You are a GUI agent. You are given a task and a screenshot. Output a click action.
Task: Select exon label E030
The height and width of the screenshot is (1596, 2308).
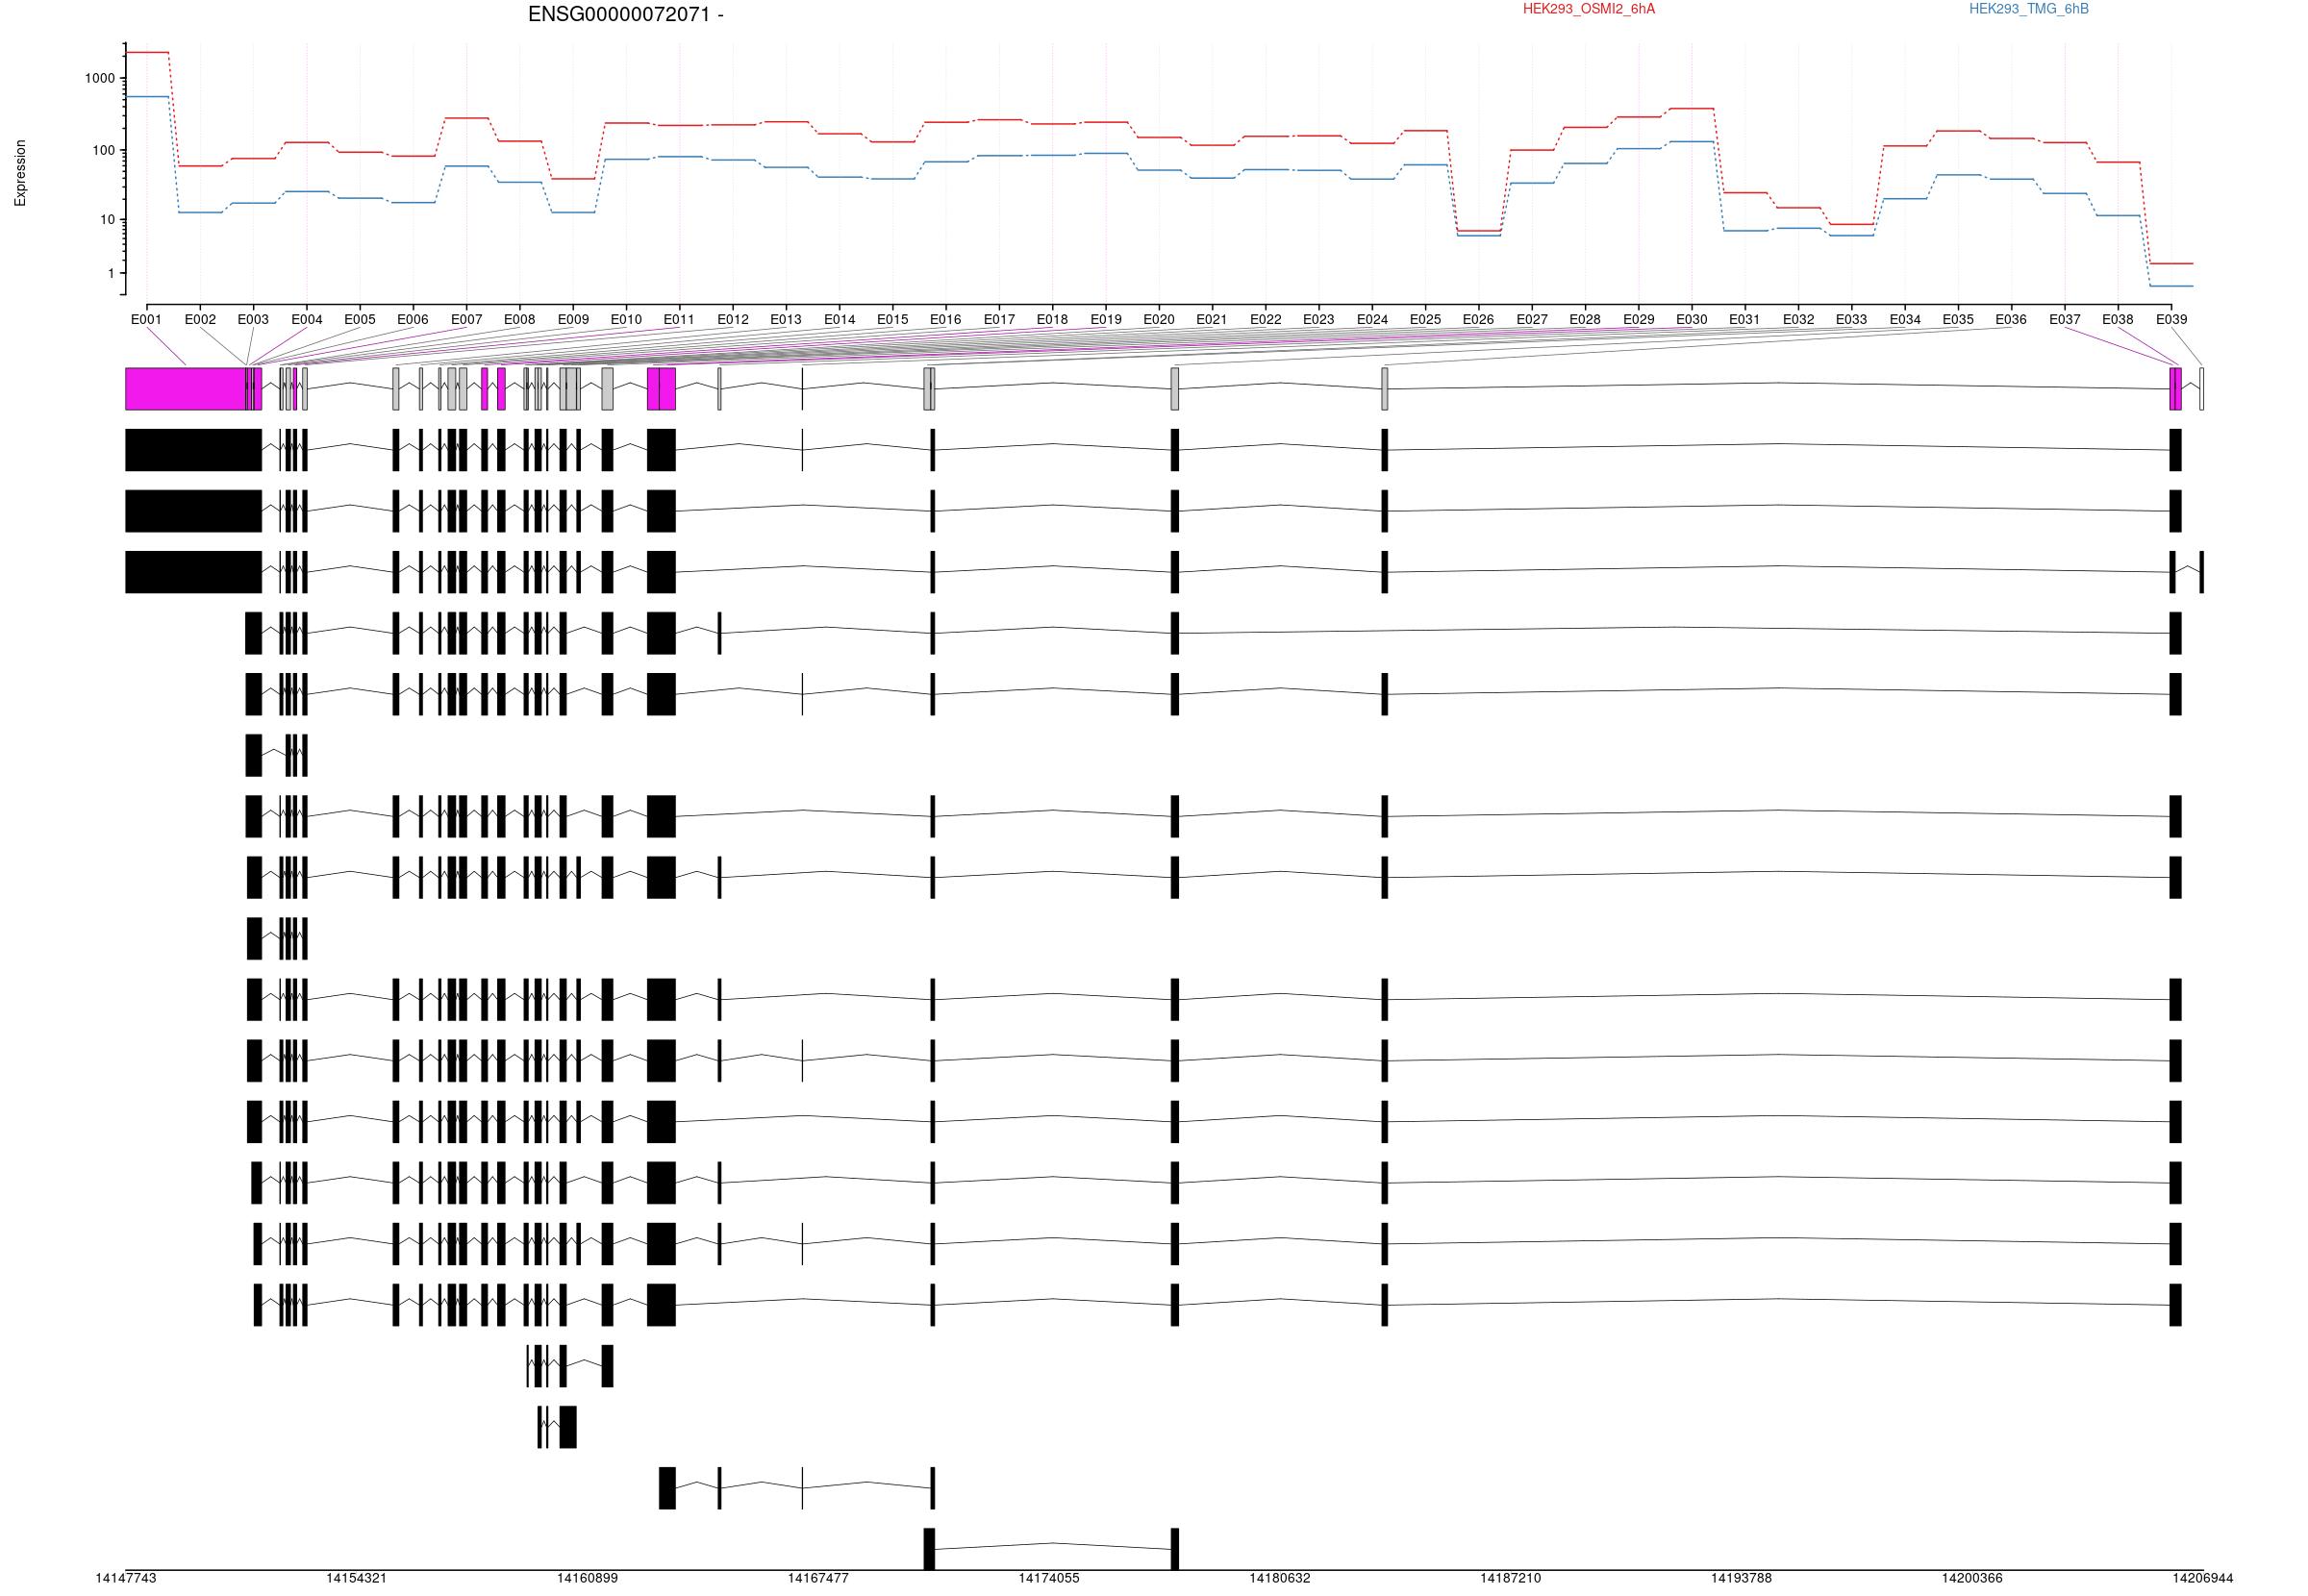(1692, 320)
